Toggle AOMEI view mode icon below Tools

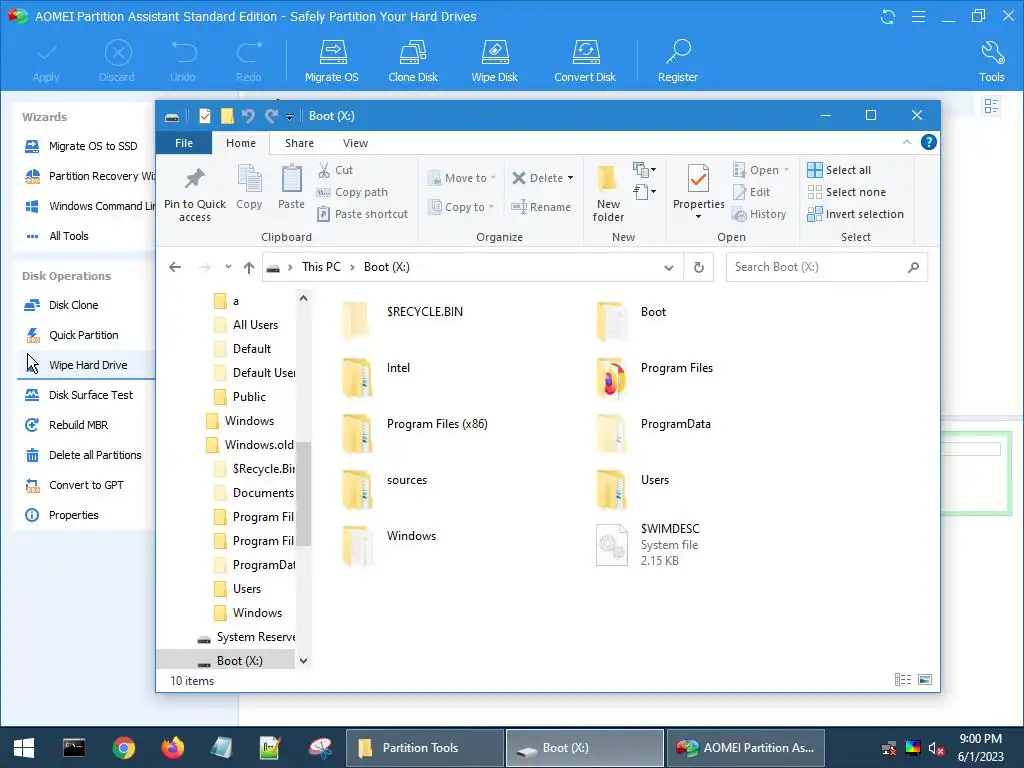991,106
